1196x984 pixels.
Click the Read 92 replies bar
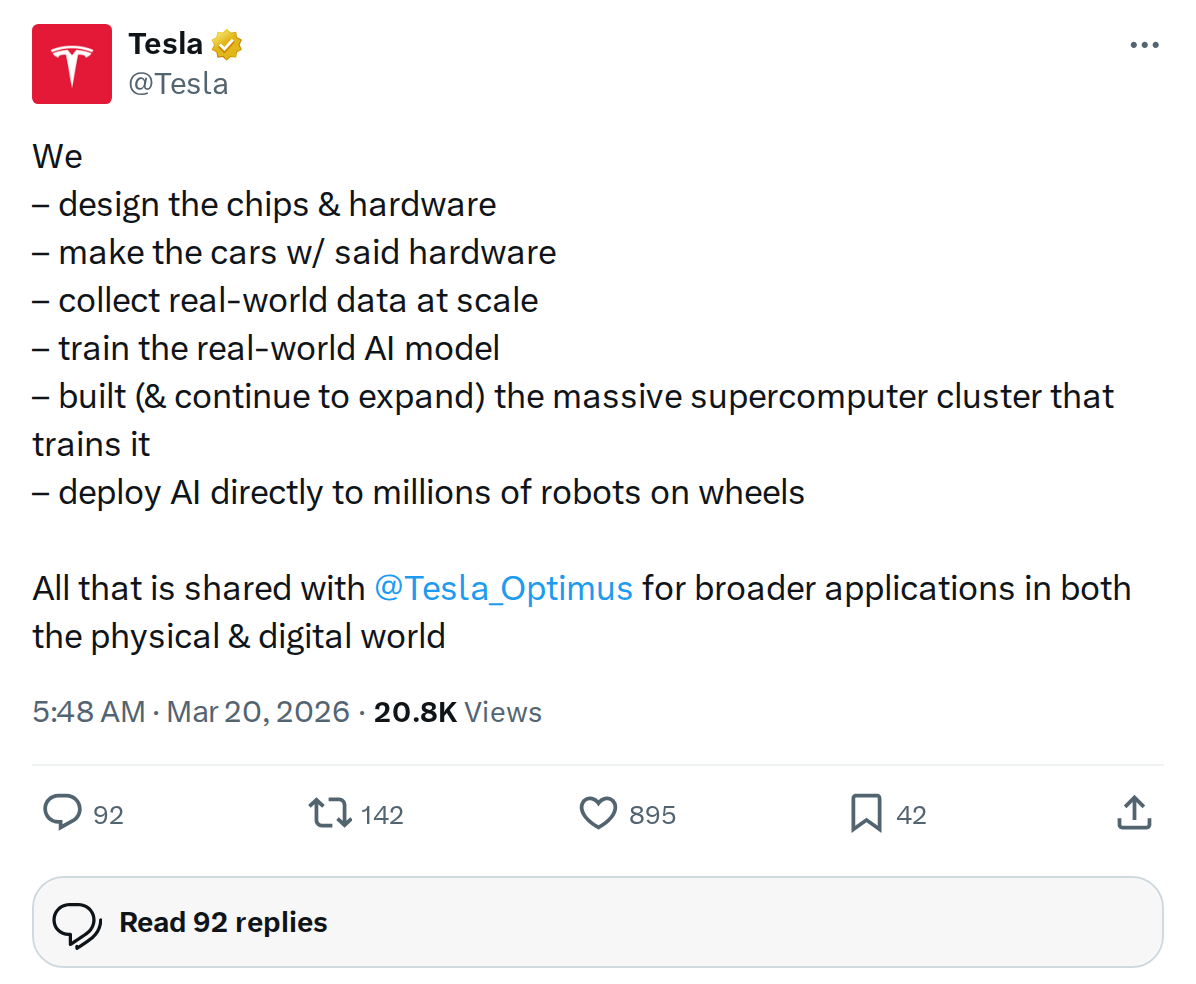[598, 922]
